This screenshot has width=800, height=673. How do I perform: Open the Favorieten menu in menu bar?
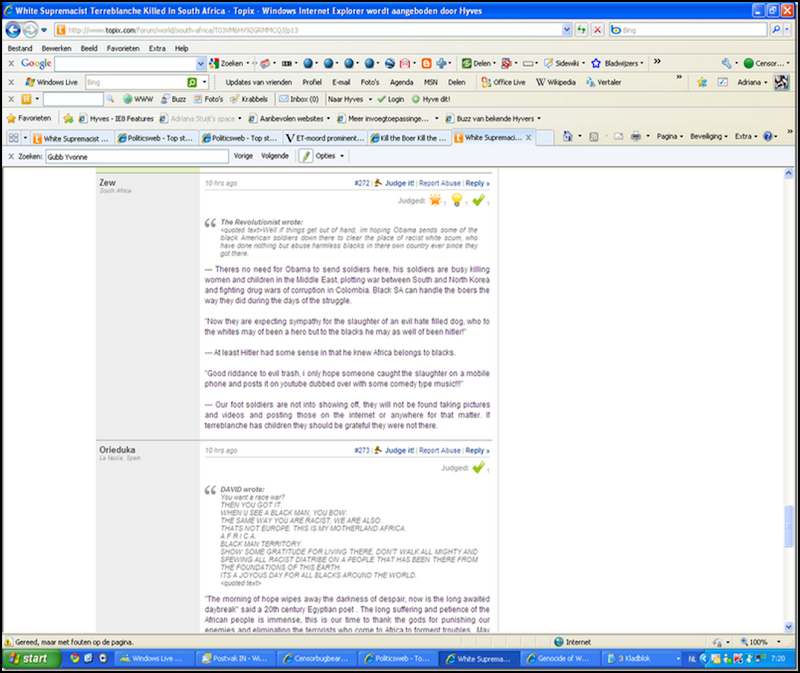[123, 48]
